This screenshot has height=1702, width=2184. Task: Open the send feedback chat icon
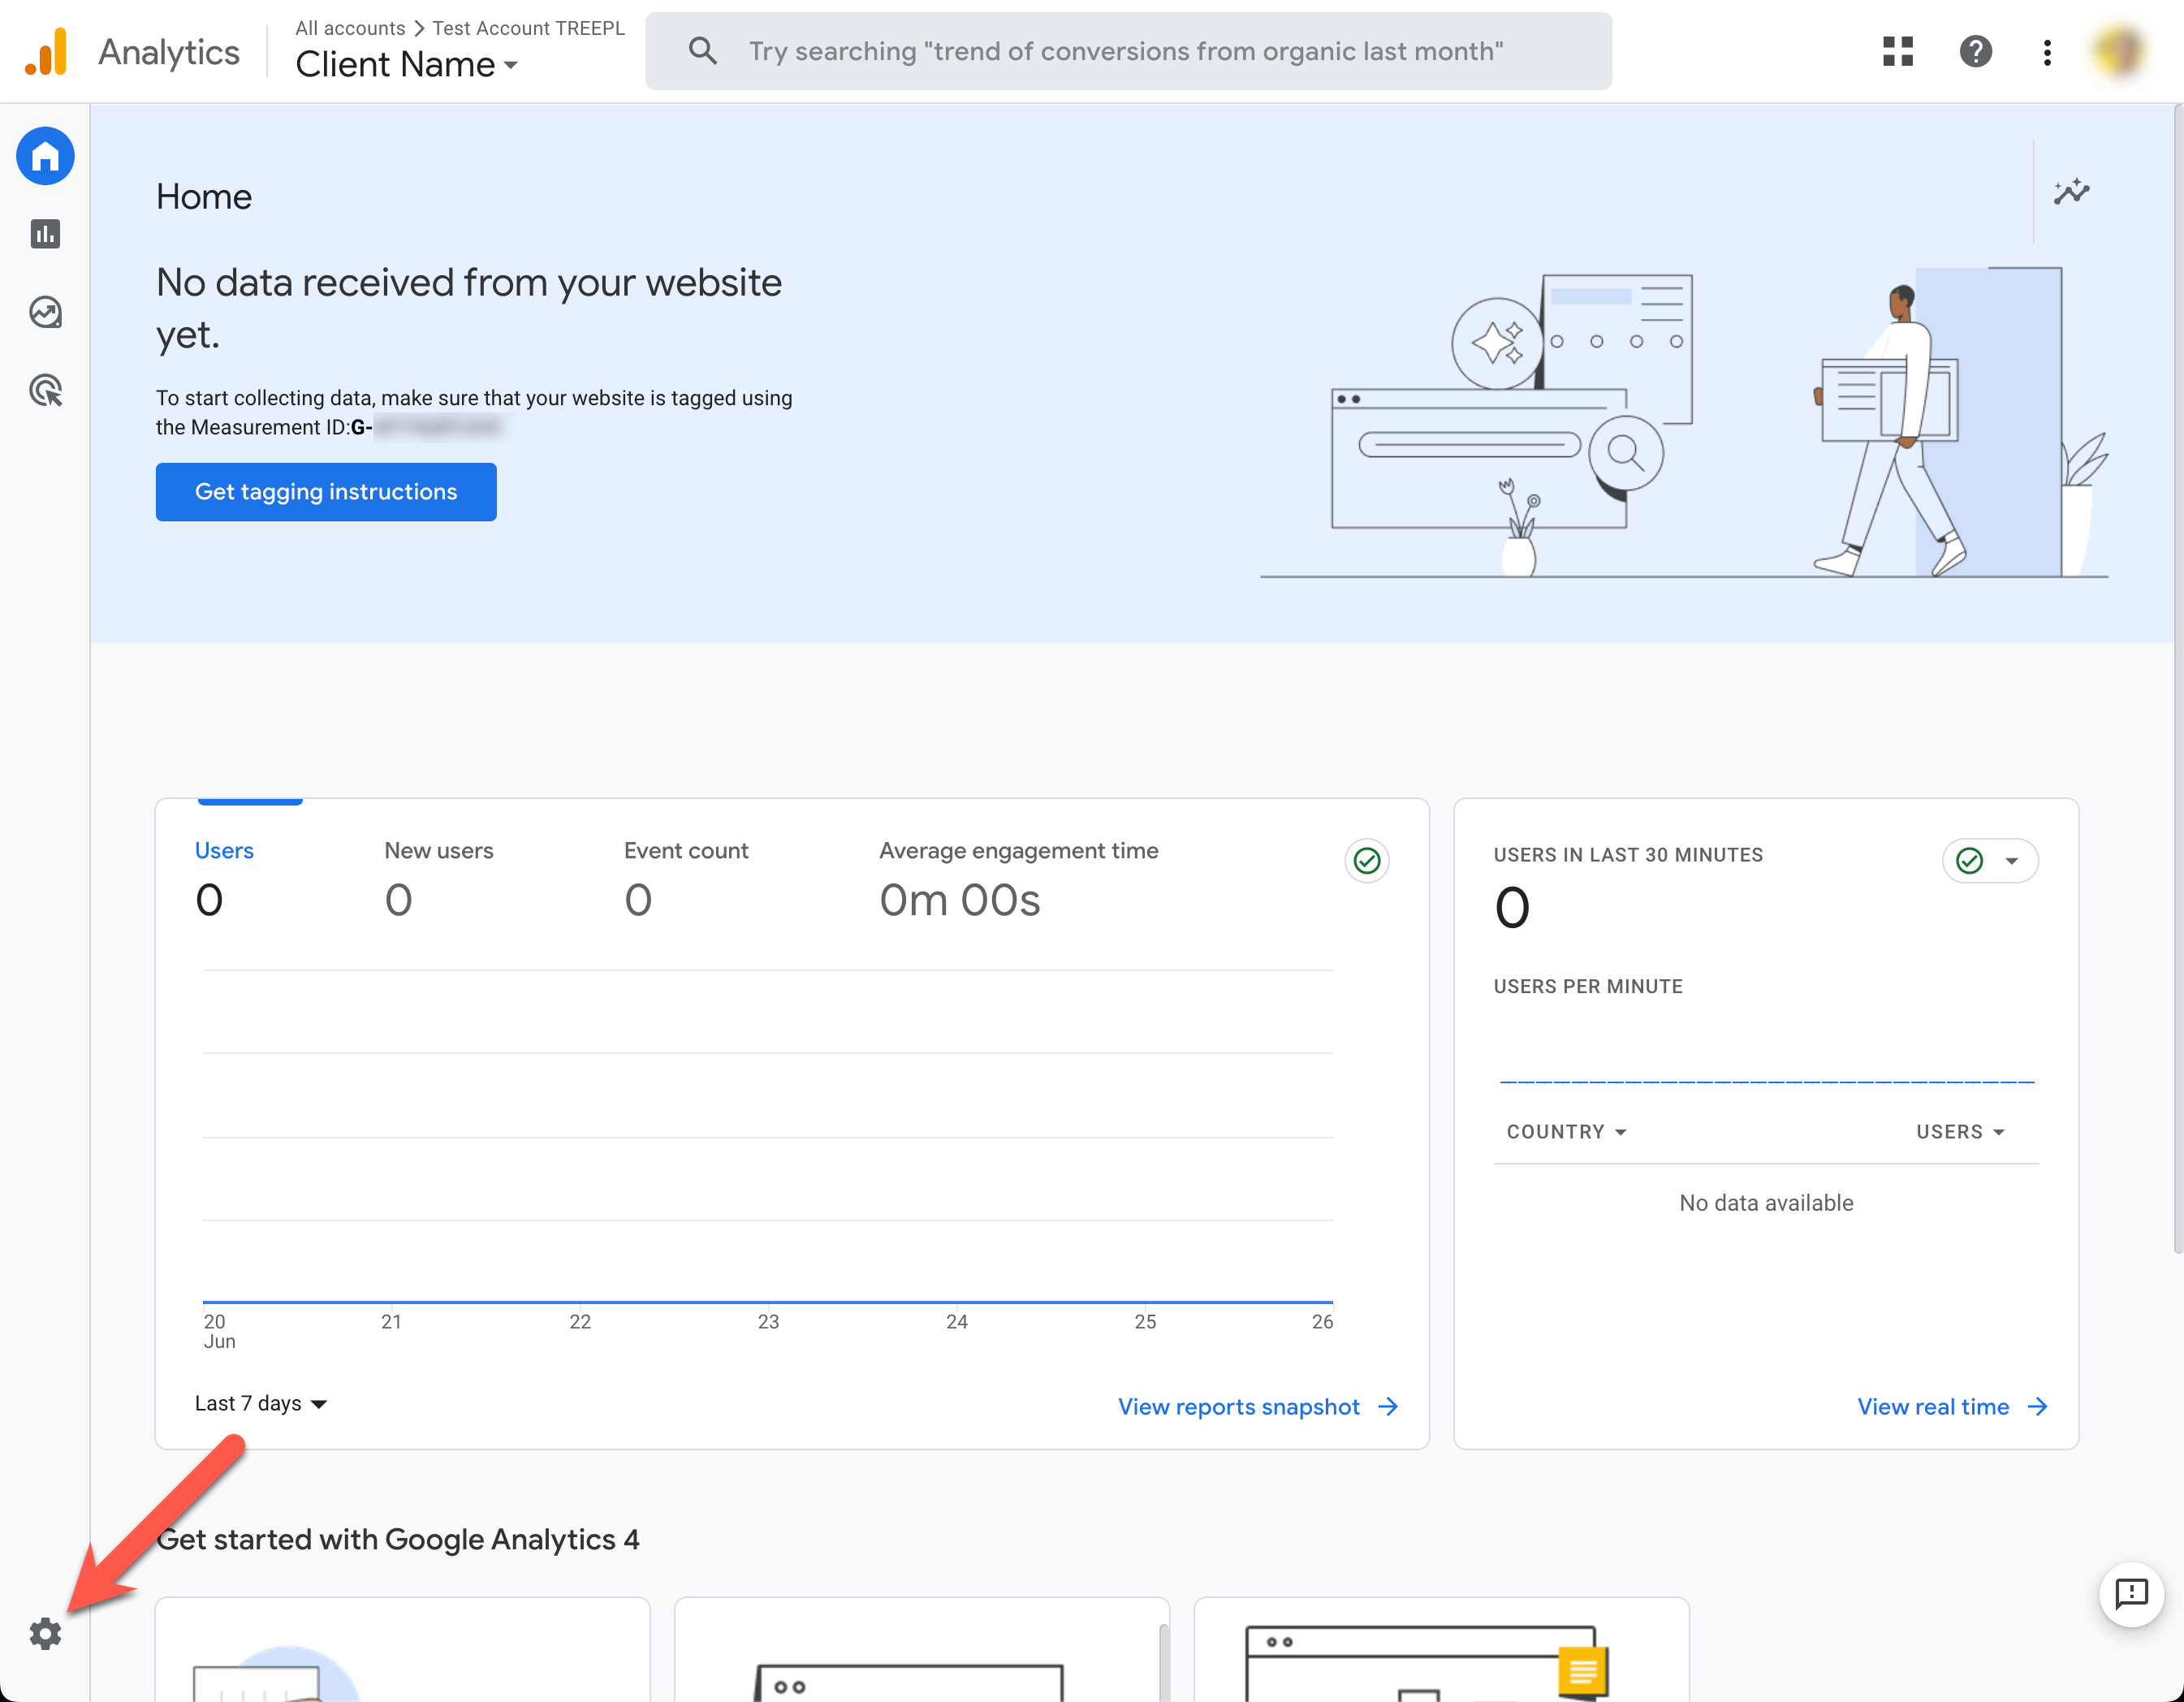(2131, 1594)
